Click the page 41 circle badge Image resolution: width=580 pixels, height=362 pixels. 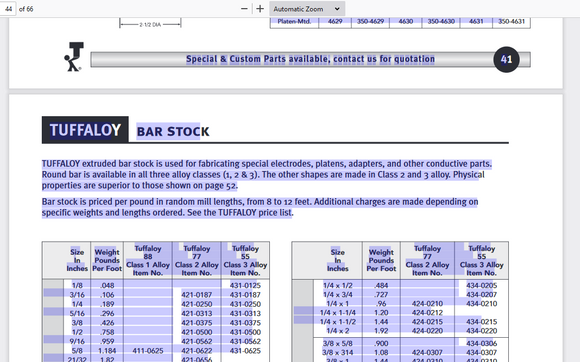(506, 59)
